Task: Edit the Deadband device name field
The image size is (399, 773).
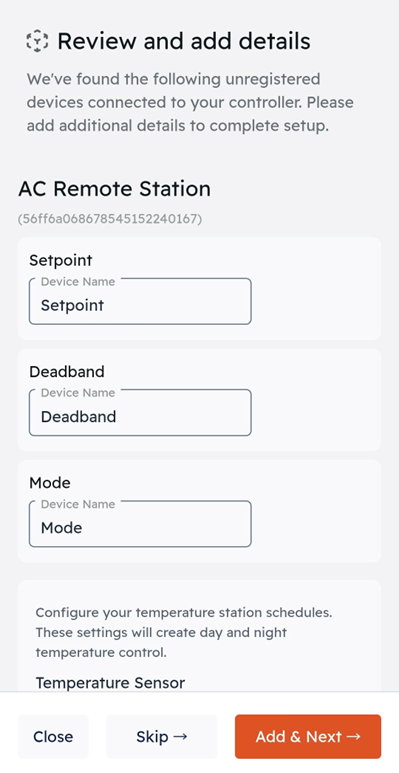Action: pos(140,413)
